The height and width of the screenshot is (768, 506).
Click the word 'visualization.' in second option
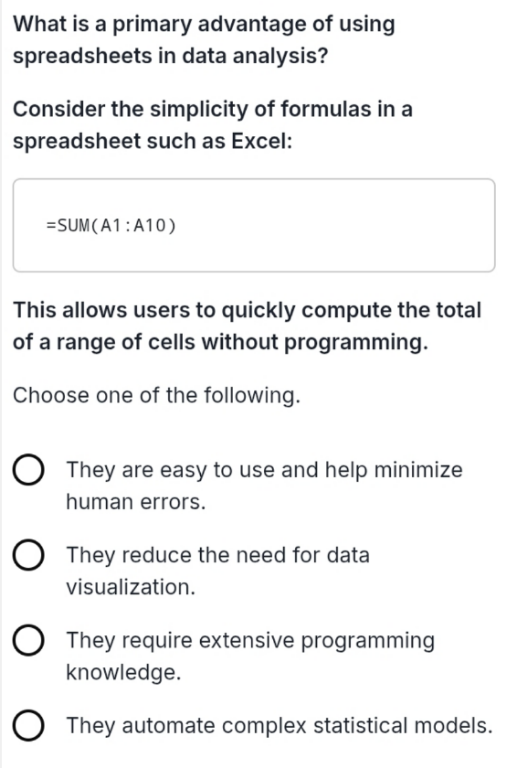click(130, 587)
